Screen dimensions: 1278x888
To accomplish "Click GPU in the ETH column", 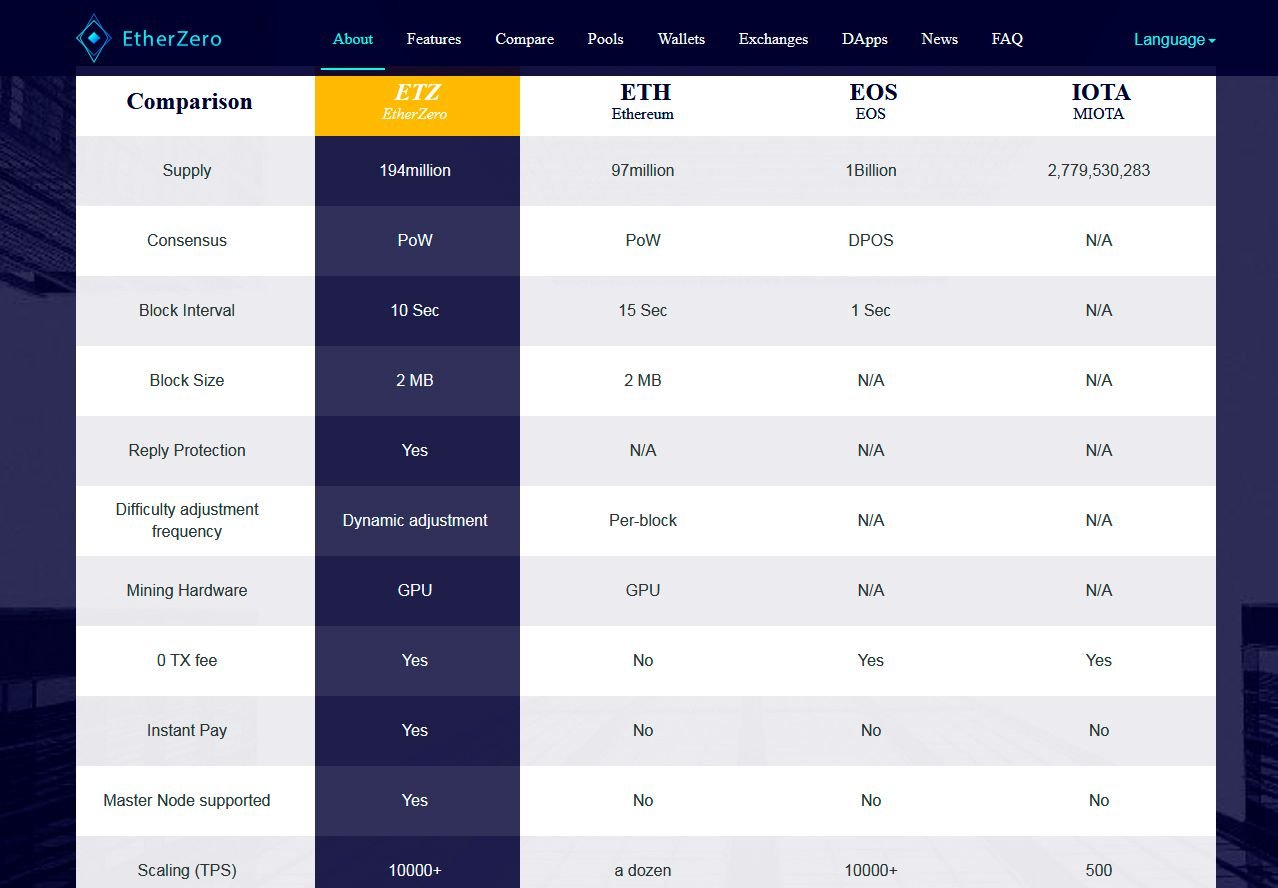I will click(x=643, y=591).
